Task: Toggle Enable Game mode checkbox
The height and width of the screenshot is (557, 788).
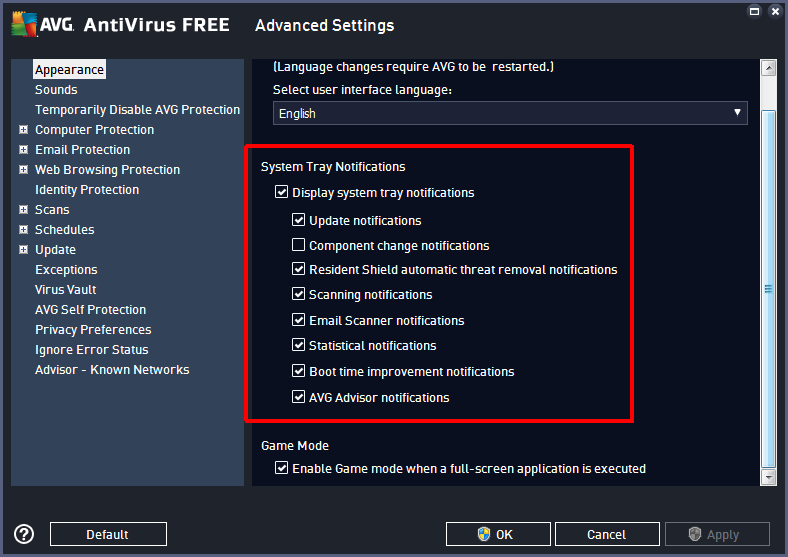Action: click(x=281, y=468)
